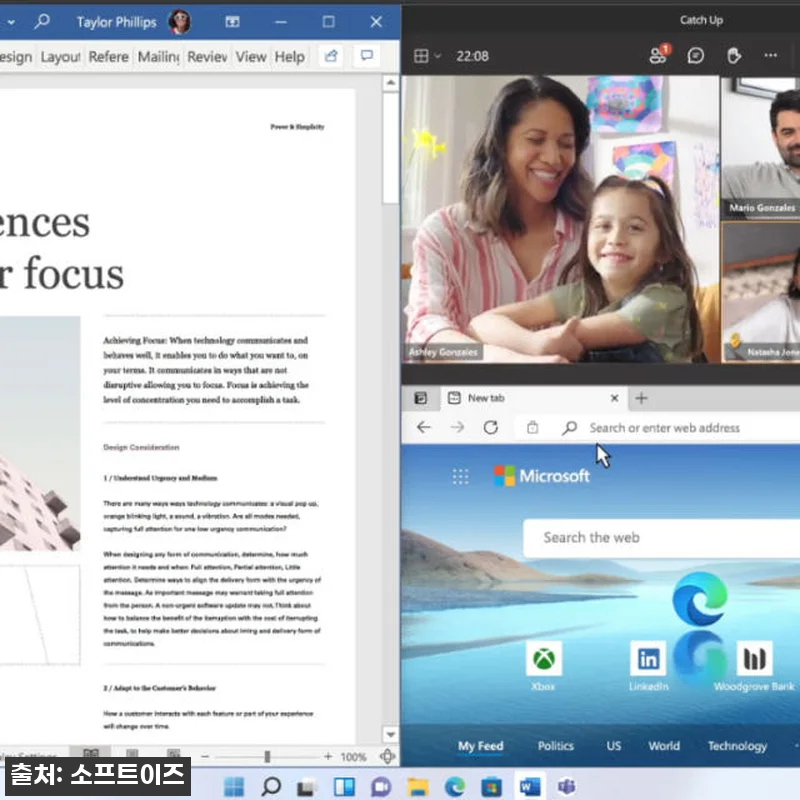The height and width of the screenshot is (800, 800).
Task: Open the Mailings tab in Word
Action: (x=158, y=57)
